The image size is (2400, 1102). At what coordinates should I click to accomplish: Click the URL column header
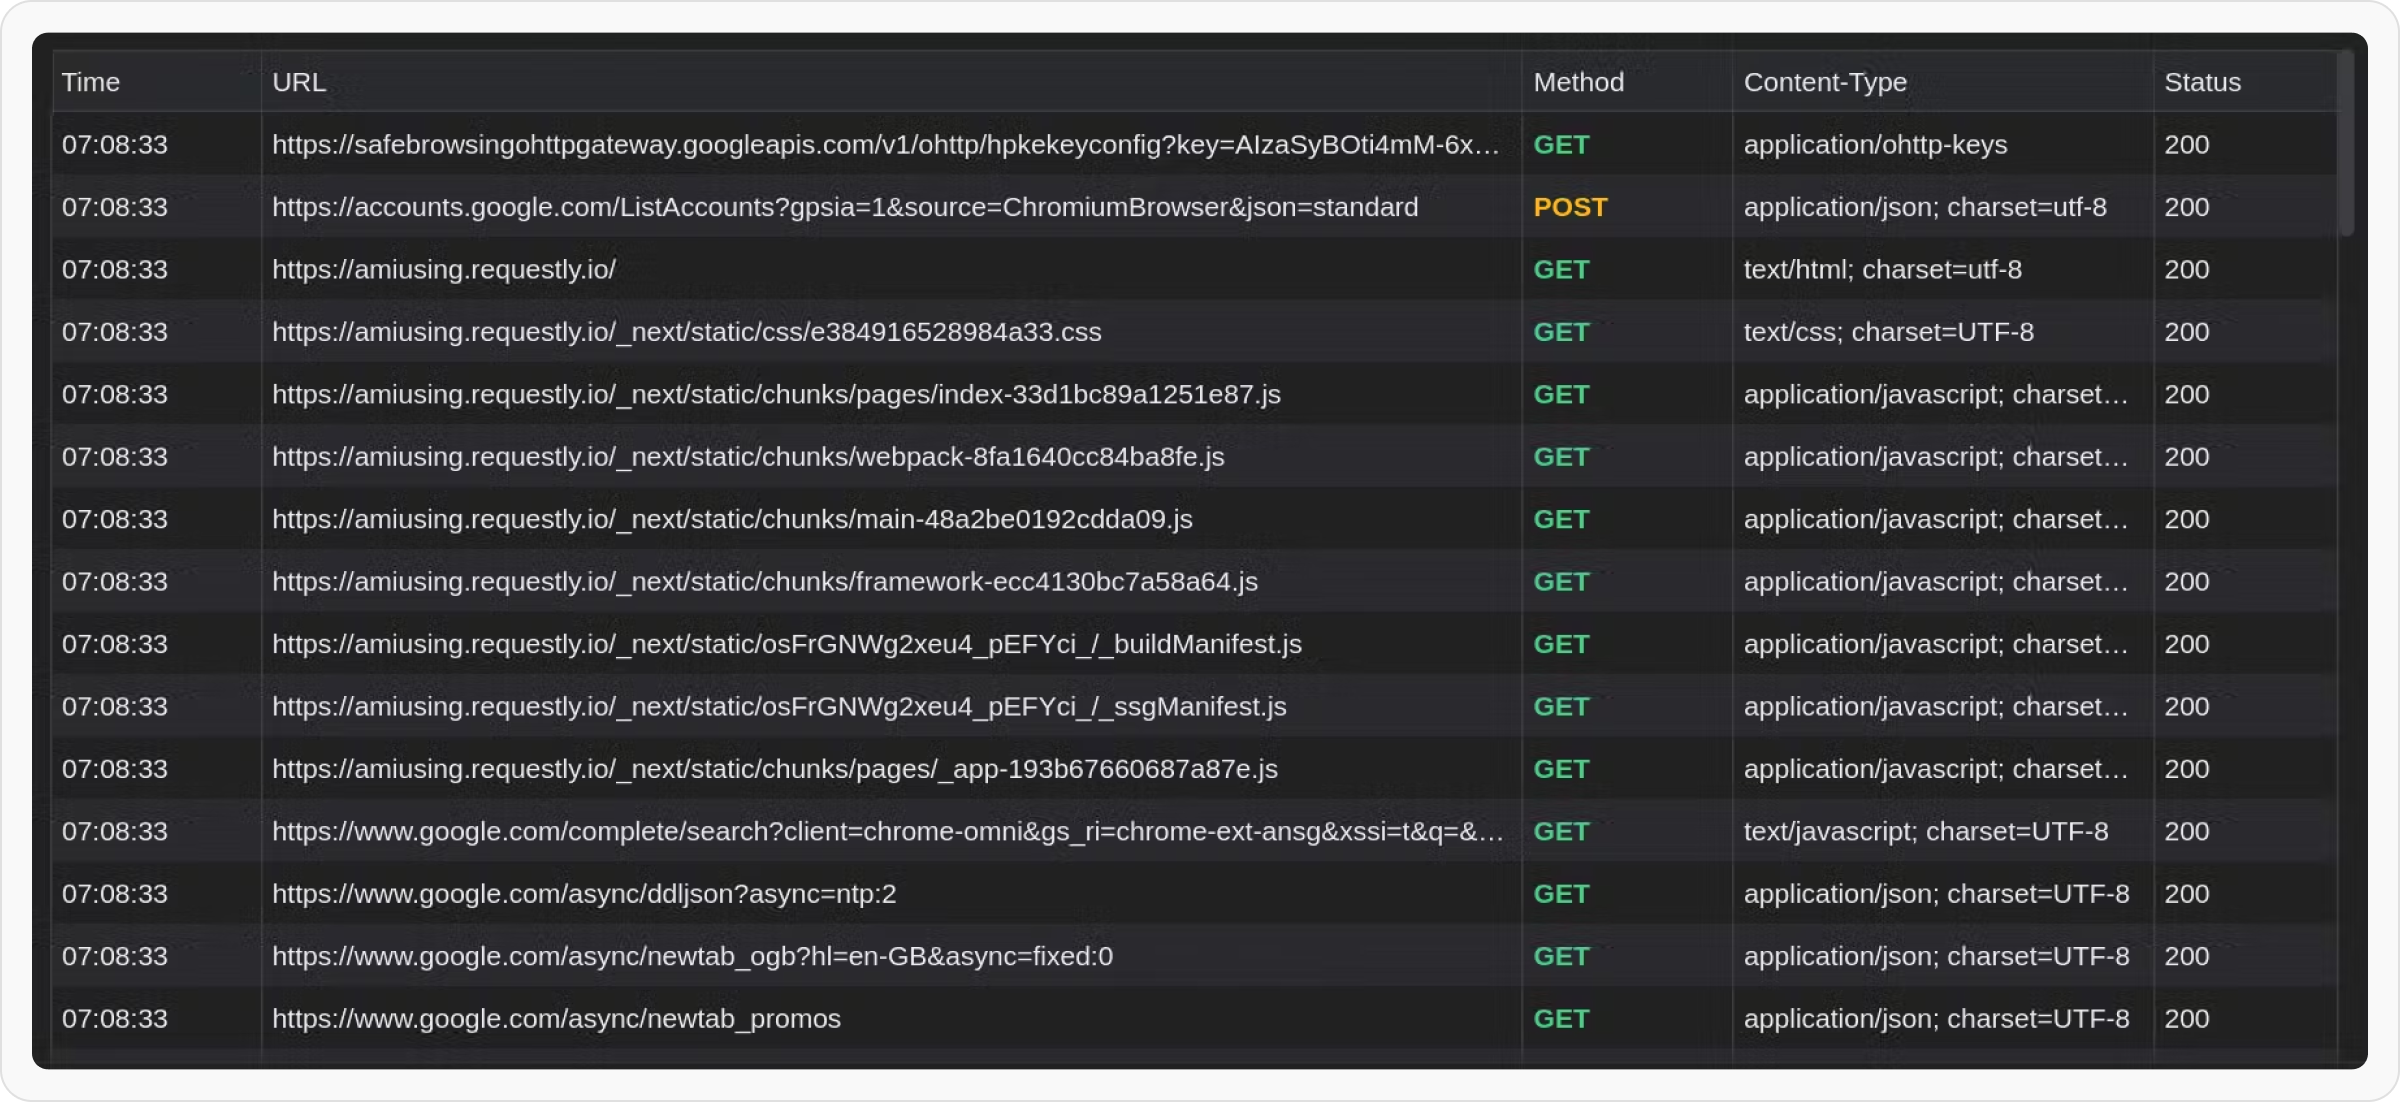click(x=299, y=82)
